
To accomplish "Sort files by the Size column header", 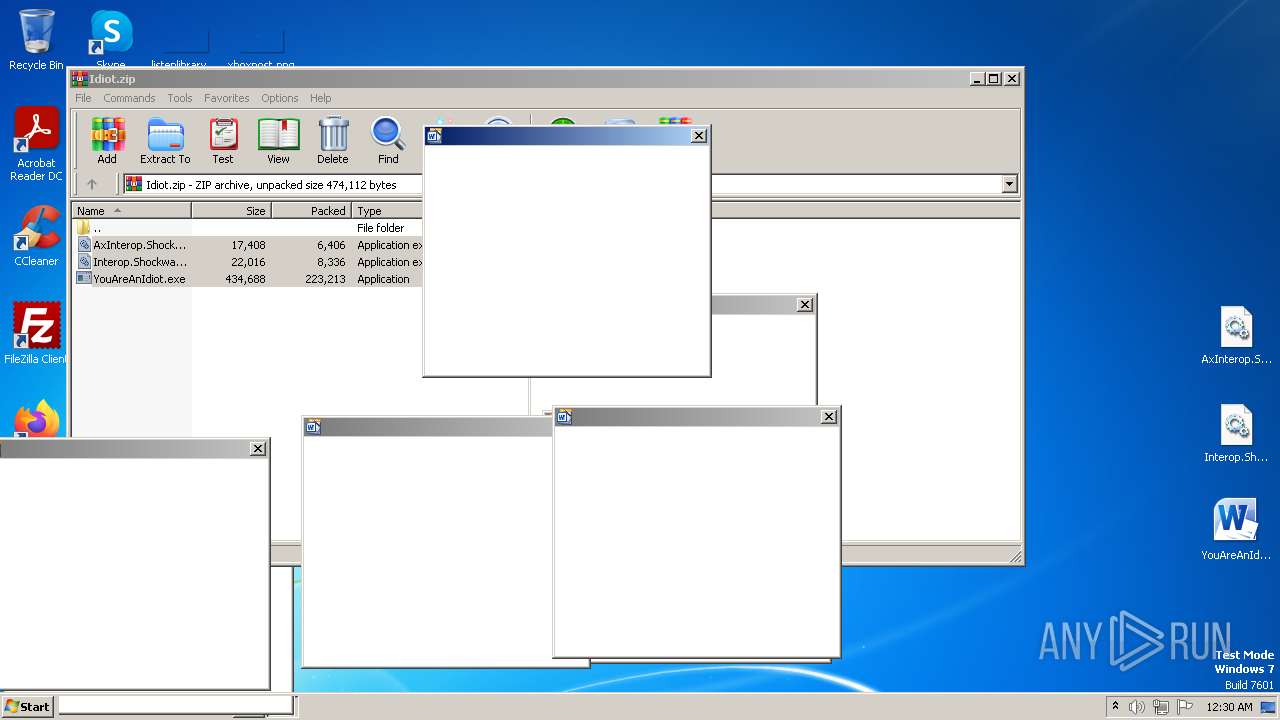I will pos(231,211).
